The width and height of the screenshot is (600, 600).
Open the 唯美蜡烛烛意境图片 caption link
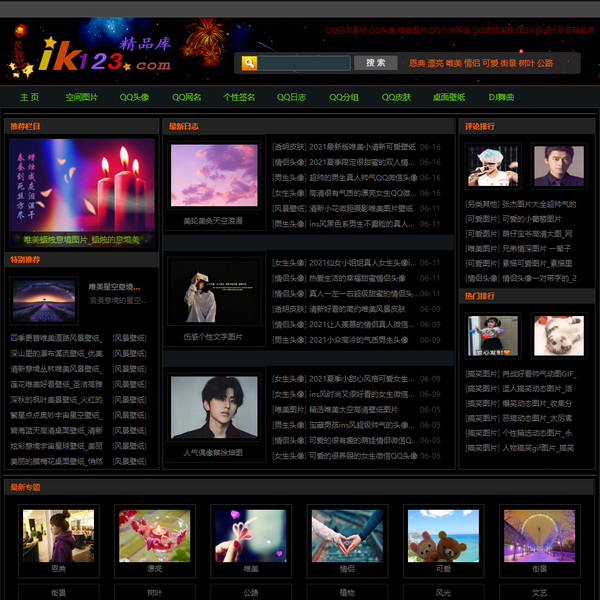pyautogui.click(x=82, y=240)
